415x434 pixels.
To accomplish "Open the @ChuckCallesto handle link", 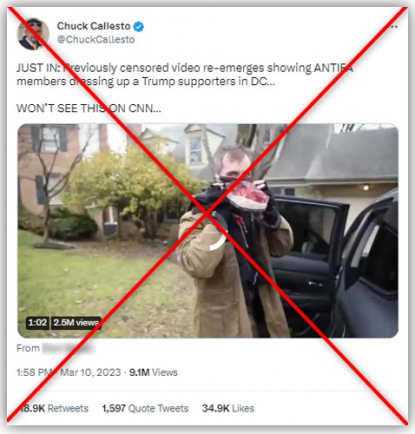I will click(x=96, y=39).
